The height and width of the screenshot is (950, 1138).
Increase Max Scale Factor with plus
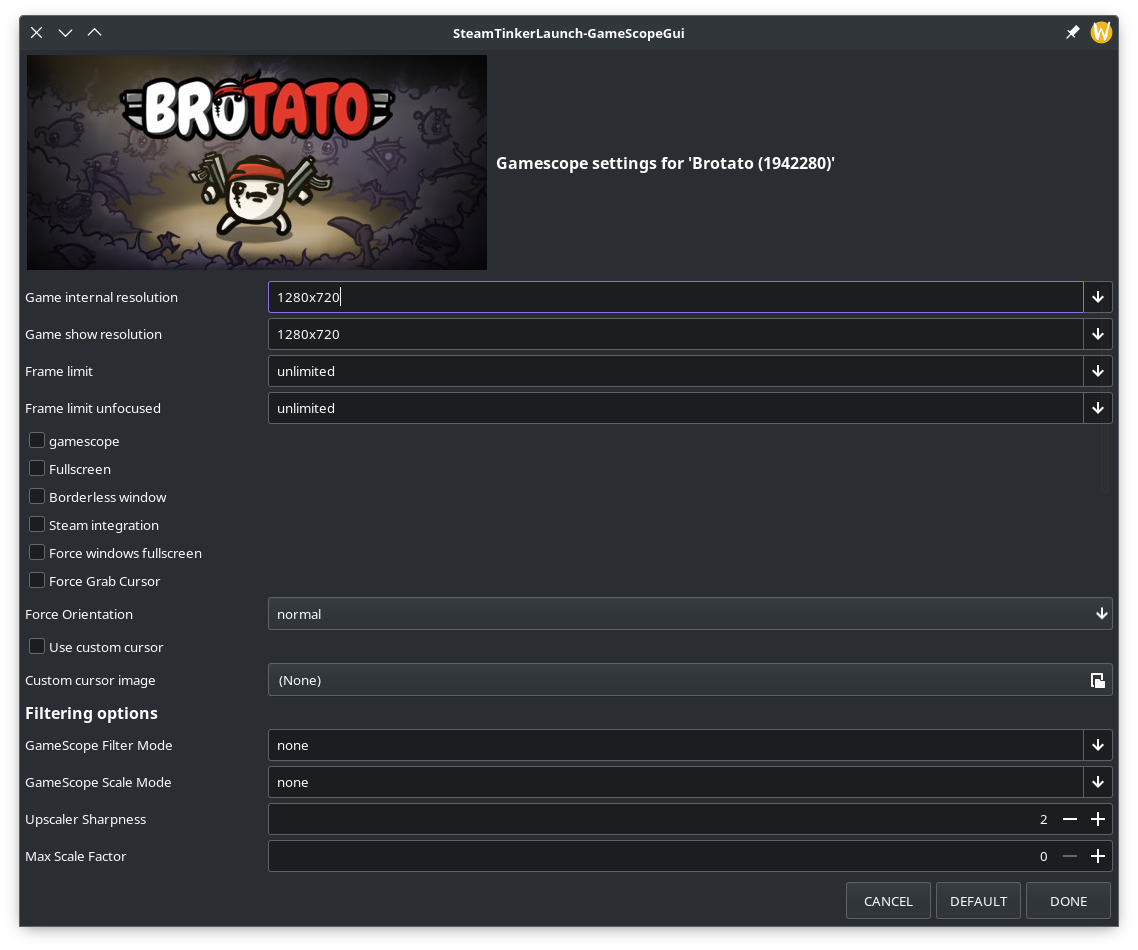tap(1098, 856)
